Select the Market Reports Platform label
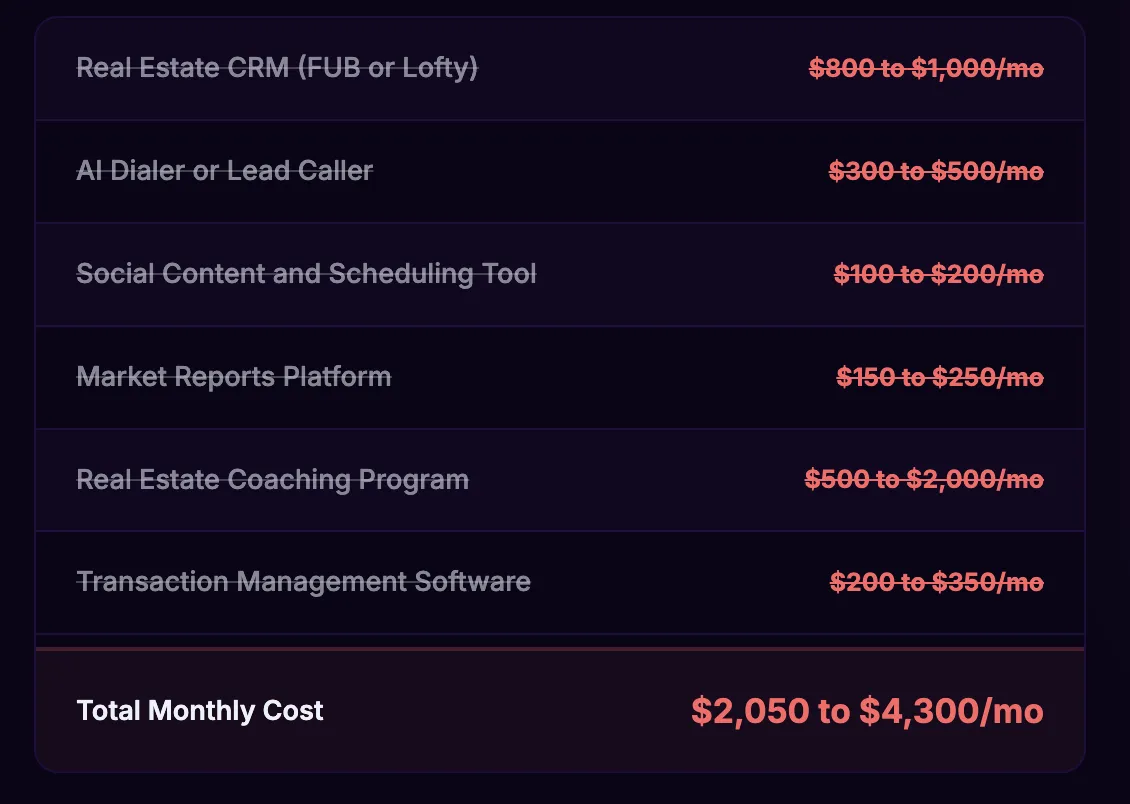This screenshot has height=804, width=1130. 233,377
